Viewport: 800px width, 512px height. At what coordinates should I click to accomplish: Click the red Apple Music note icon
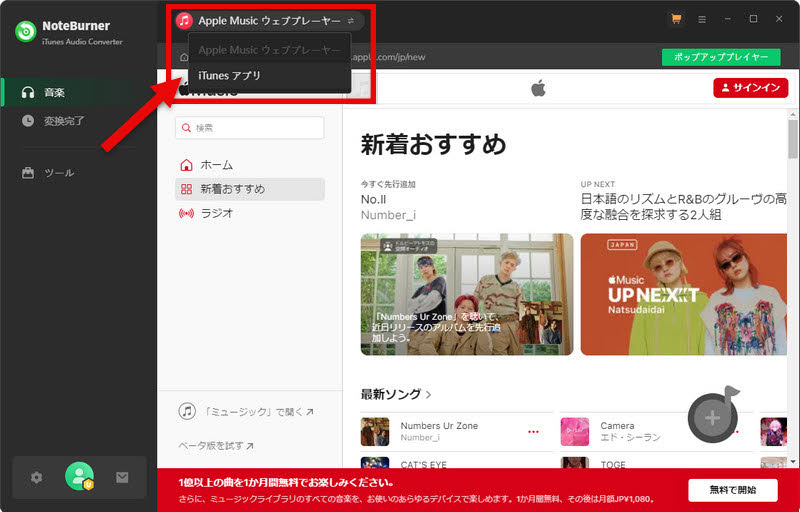[x=184, y=20]
